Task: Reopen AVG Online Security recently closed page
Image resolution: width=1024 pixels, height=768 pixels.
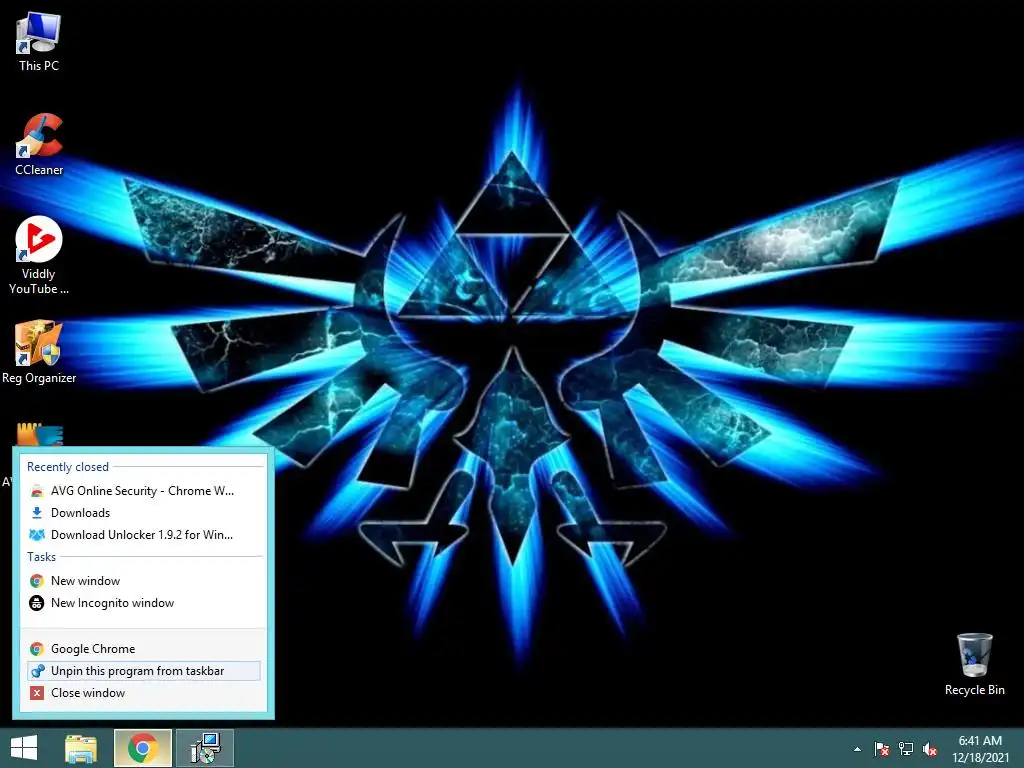Action: [x=144, y=491]
